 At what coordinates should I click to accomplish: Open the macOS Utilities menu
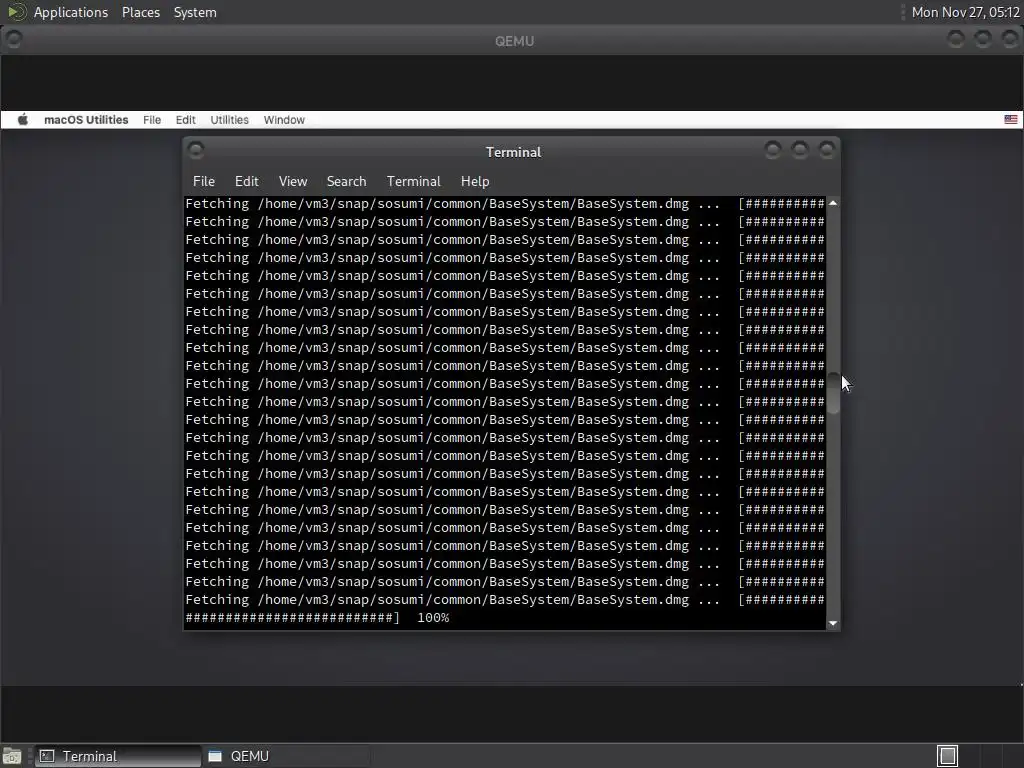tap(86, 120)
